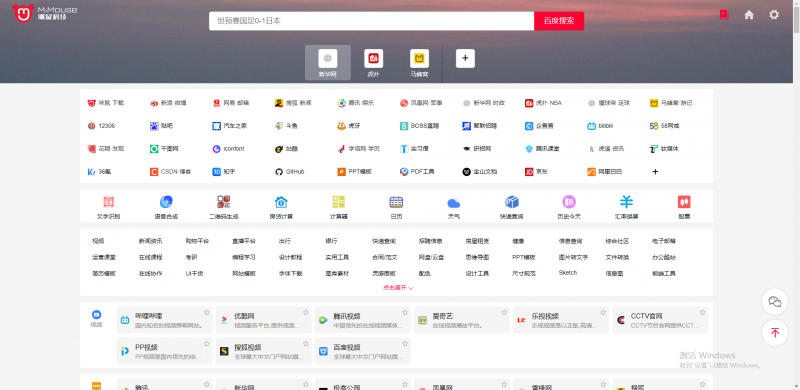Star the 百度视频 card
The image size is (800, 390).
point(405,344)
